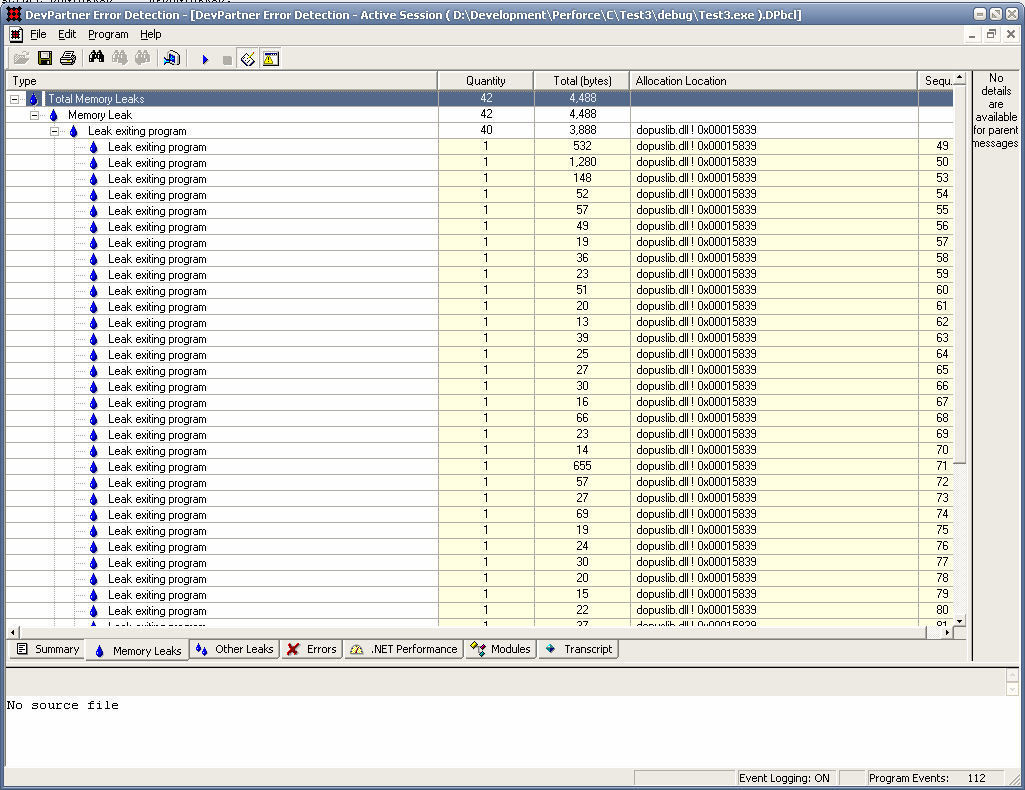This screenshot has height=790, width=1025.
Task: Click the blue Start program arrow
Action: point(205,60)
